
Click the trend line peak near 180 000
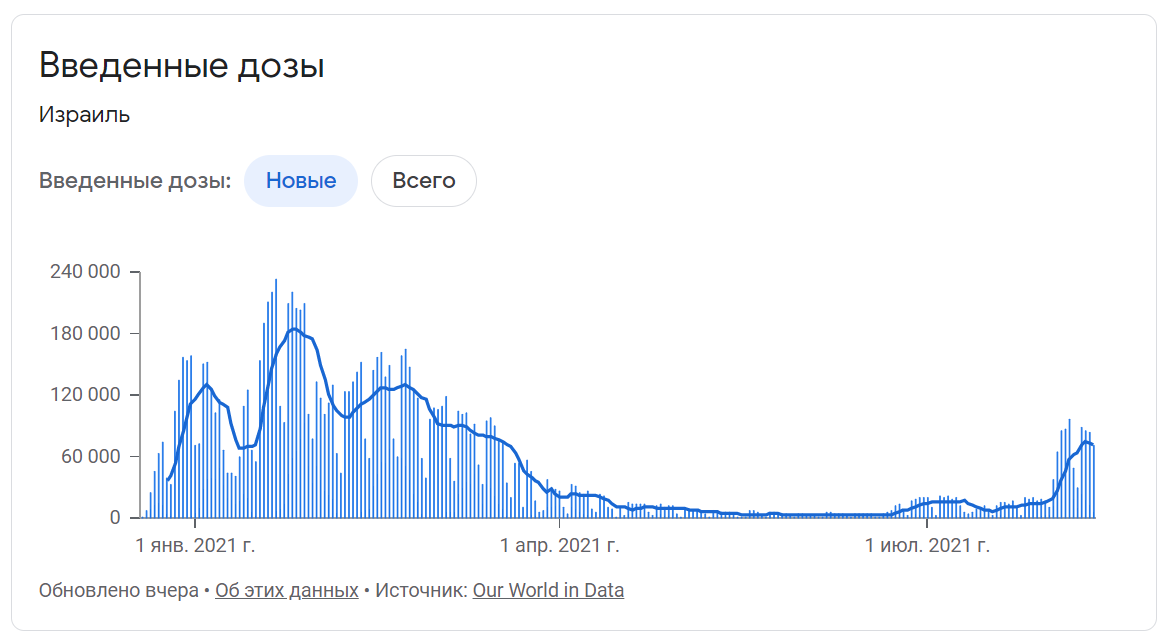tap(295, 329)
